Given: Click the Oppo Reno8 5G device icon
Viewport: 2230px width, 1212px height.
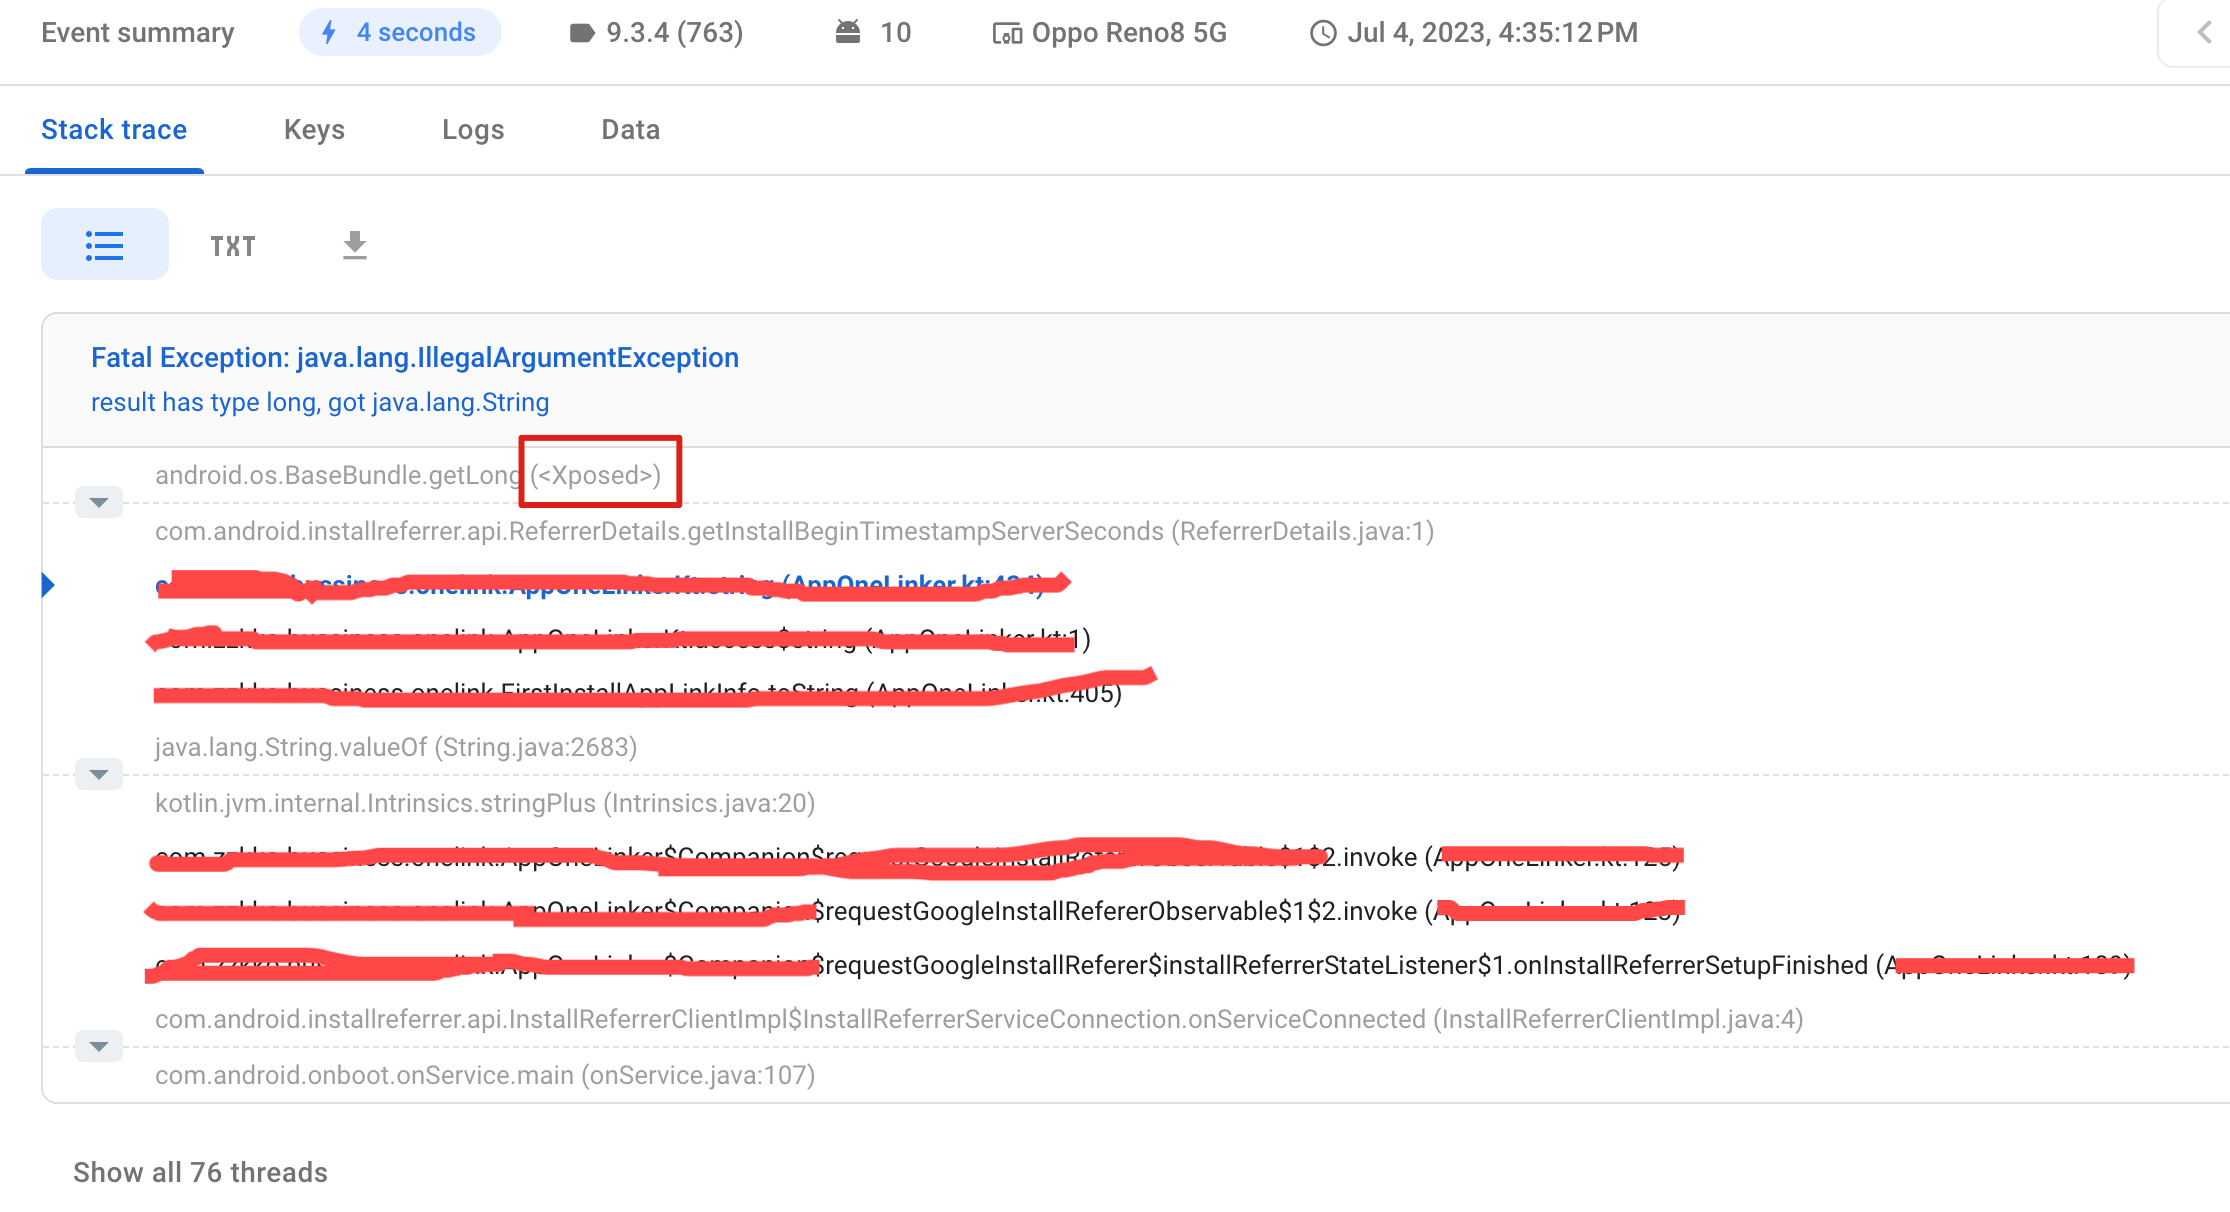Looking at the screenshot, I should (x=1006, y=34).
